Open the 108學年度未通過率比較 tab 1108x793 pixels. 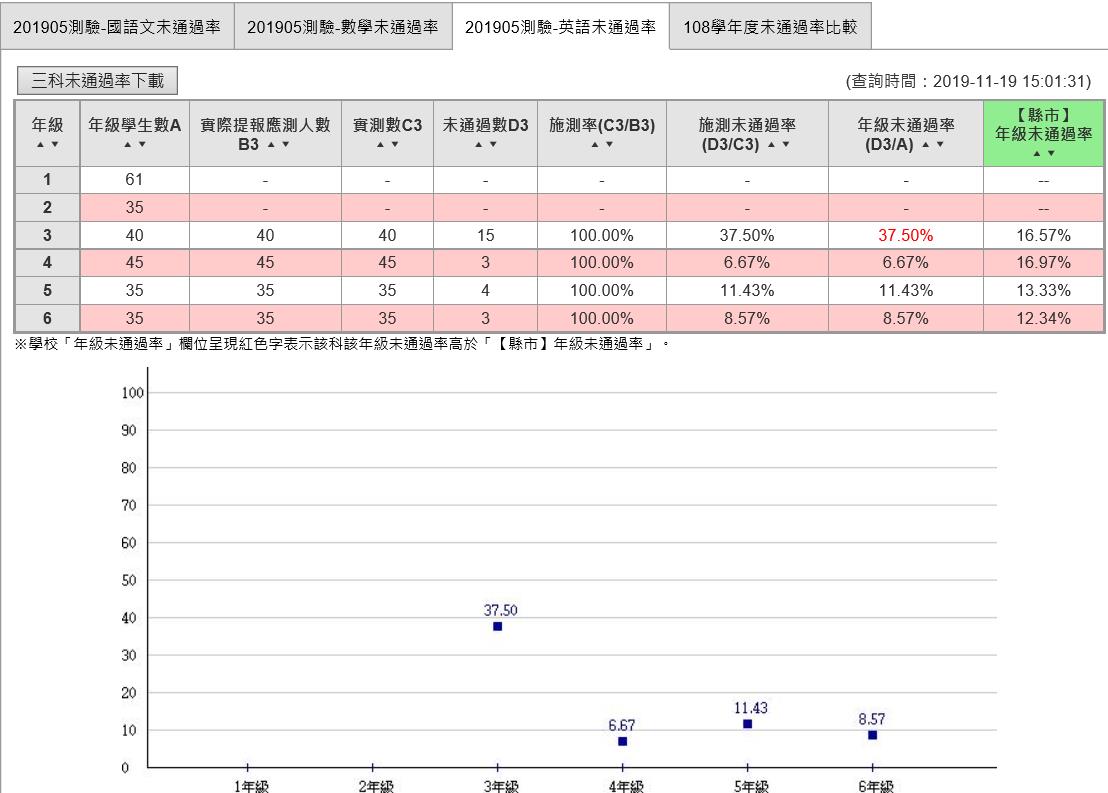770,27
